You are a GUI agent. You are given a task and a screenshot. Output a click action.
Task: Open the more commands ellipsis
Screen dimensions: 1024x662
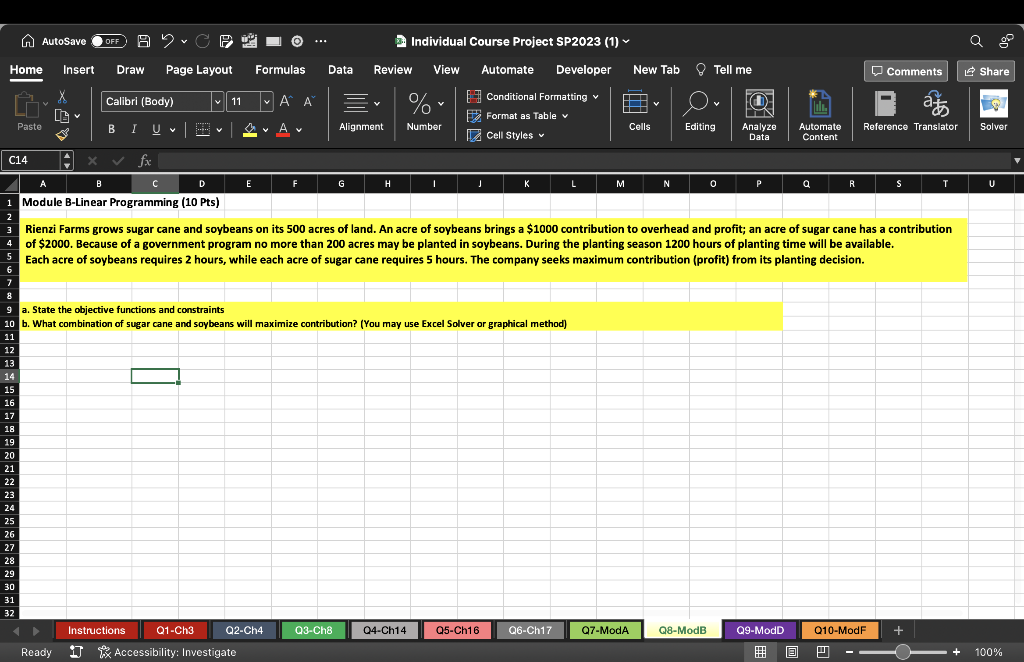(x=321, y=41)
